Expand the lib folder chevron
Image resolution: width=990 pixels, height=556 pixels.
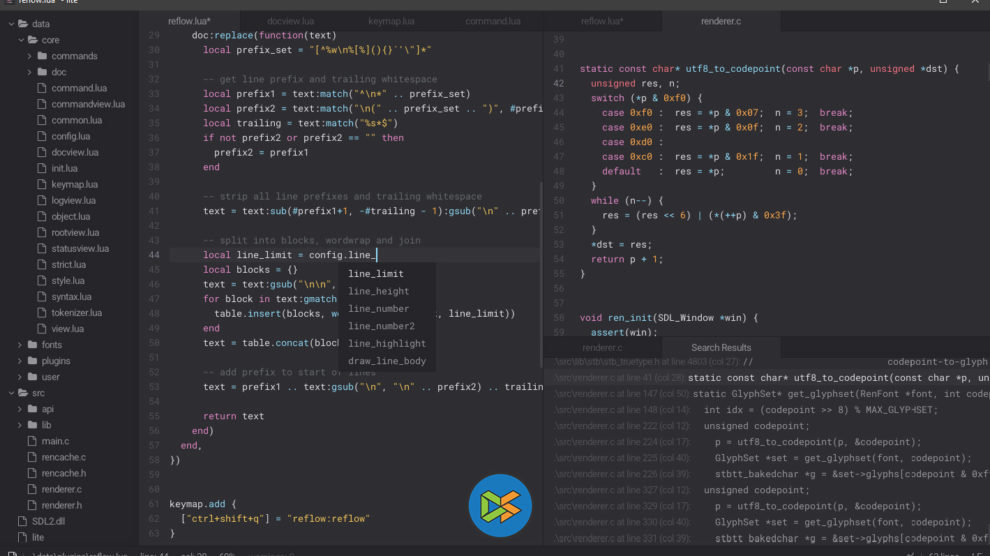point(20,425)
